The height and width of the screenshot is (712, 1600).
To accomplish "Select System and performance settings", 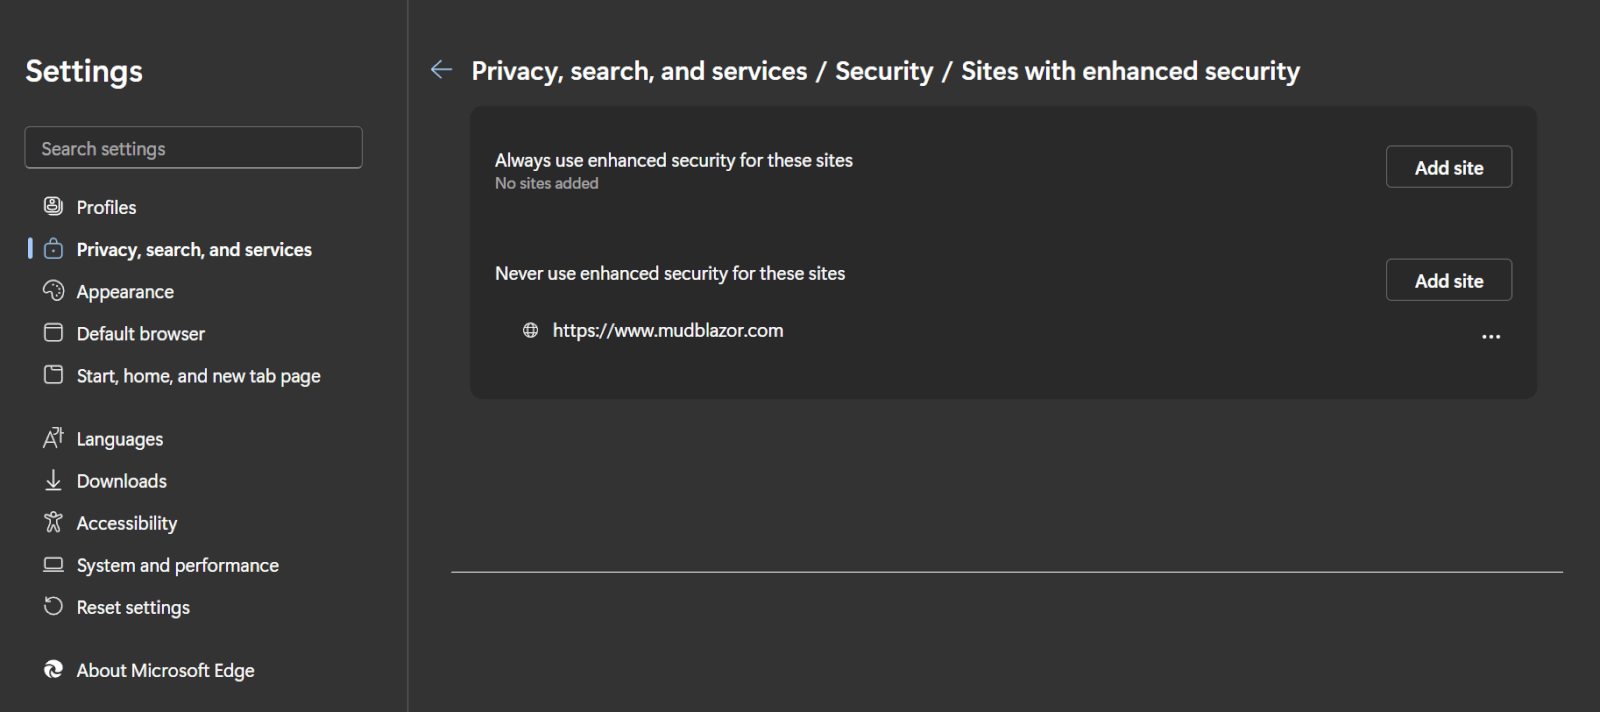I will click(x=177, y=566).
